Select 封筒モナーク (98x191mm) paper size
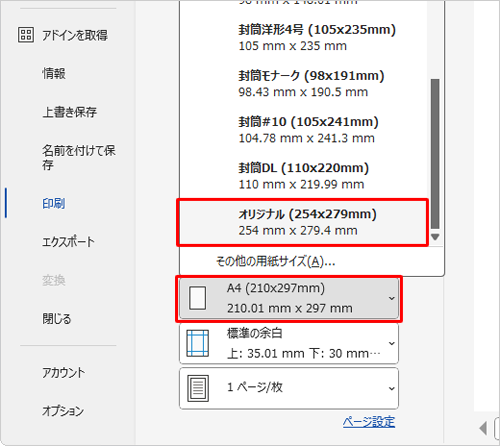The image size is (500, 446). 304,84
